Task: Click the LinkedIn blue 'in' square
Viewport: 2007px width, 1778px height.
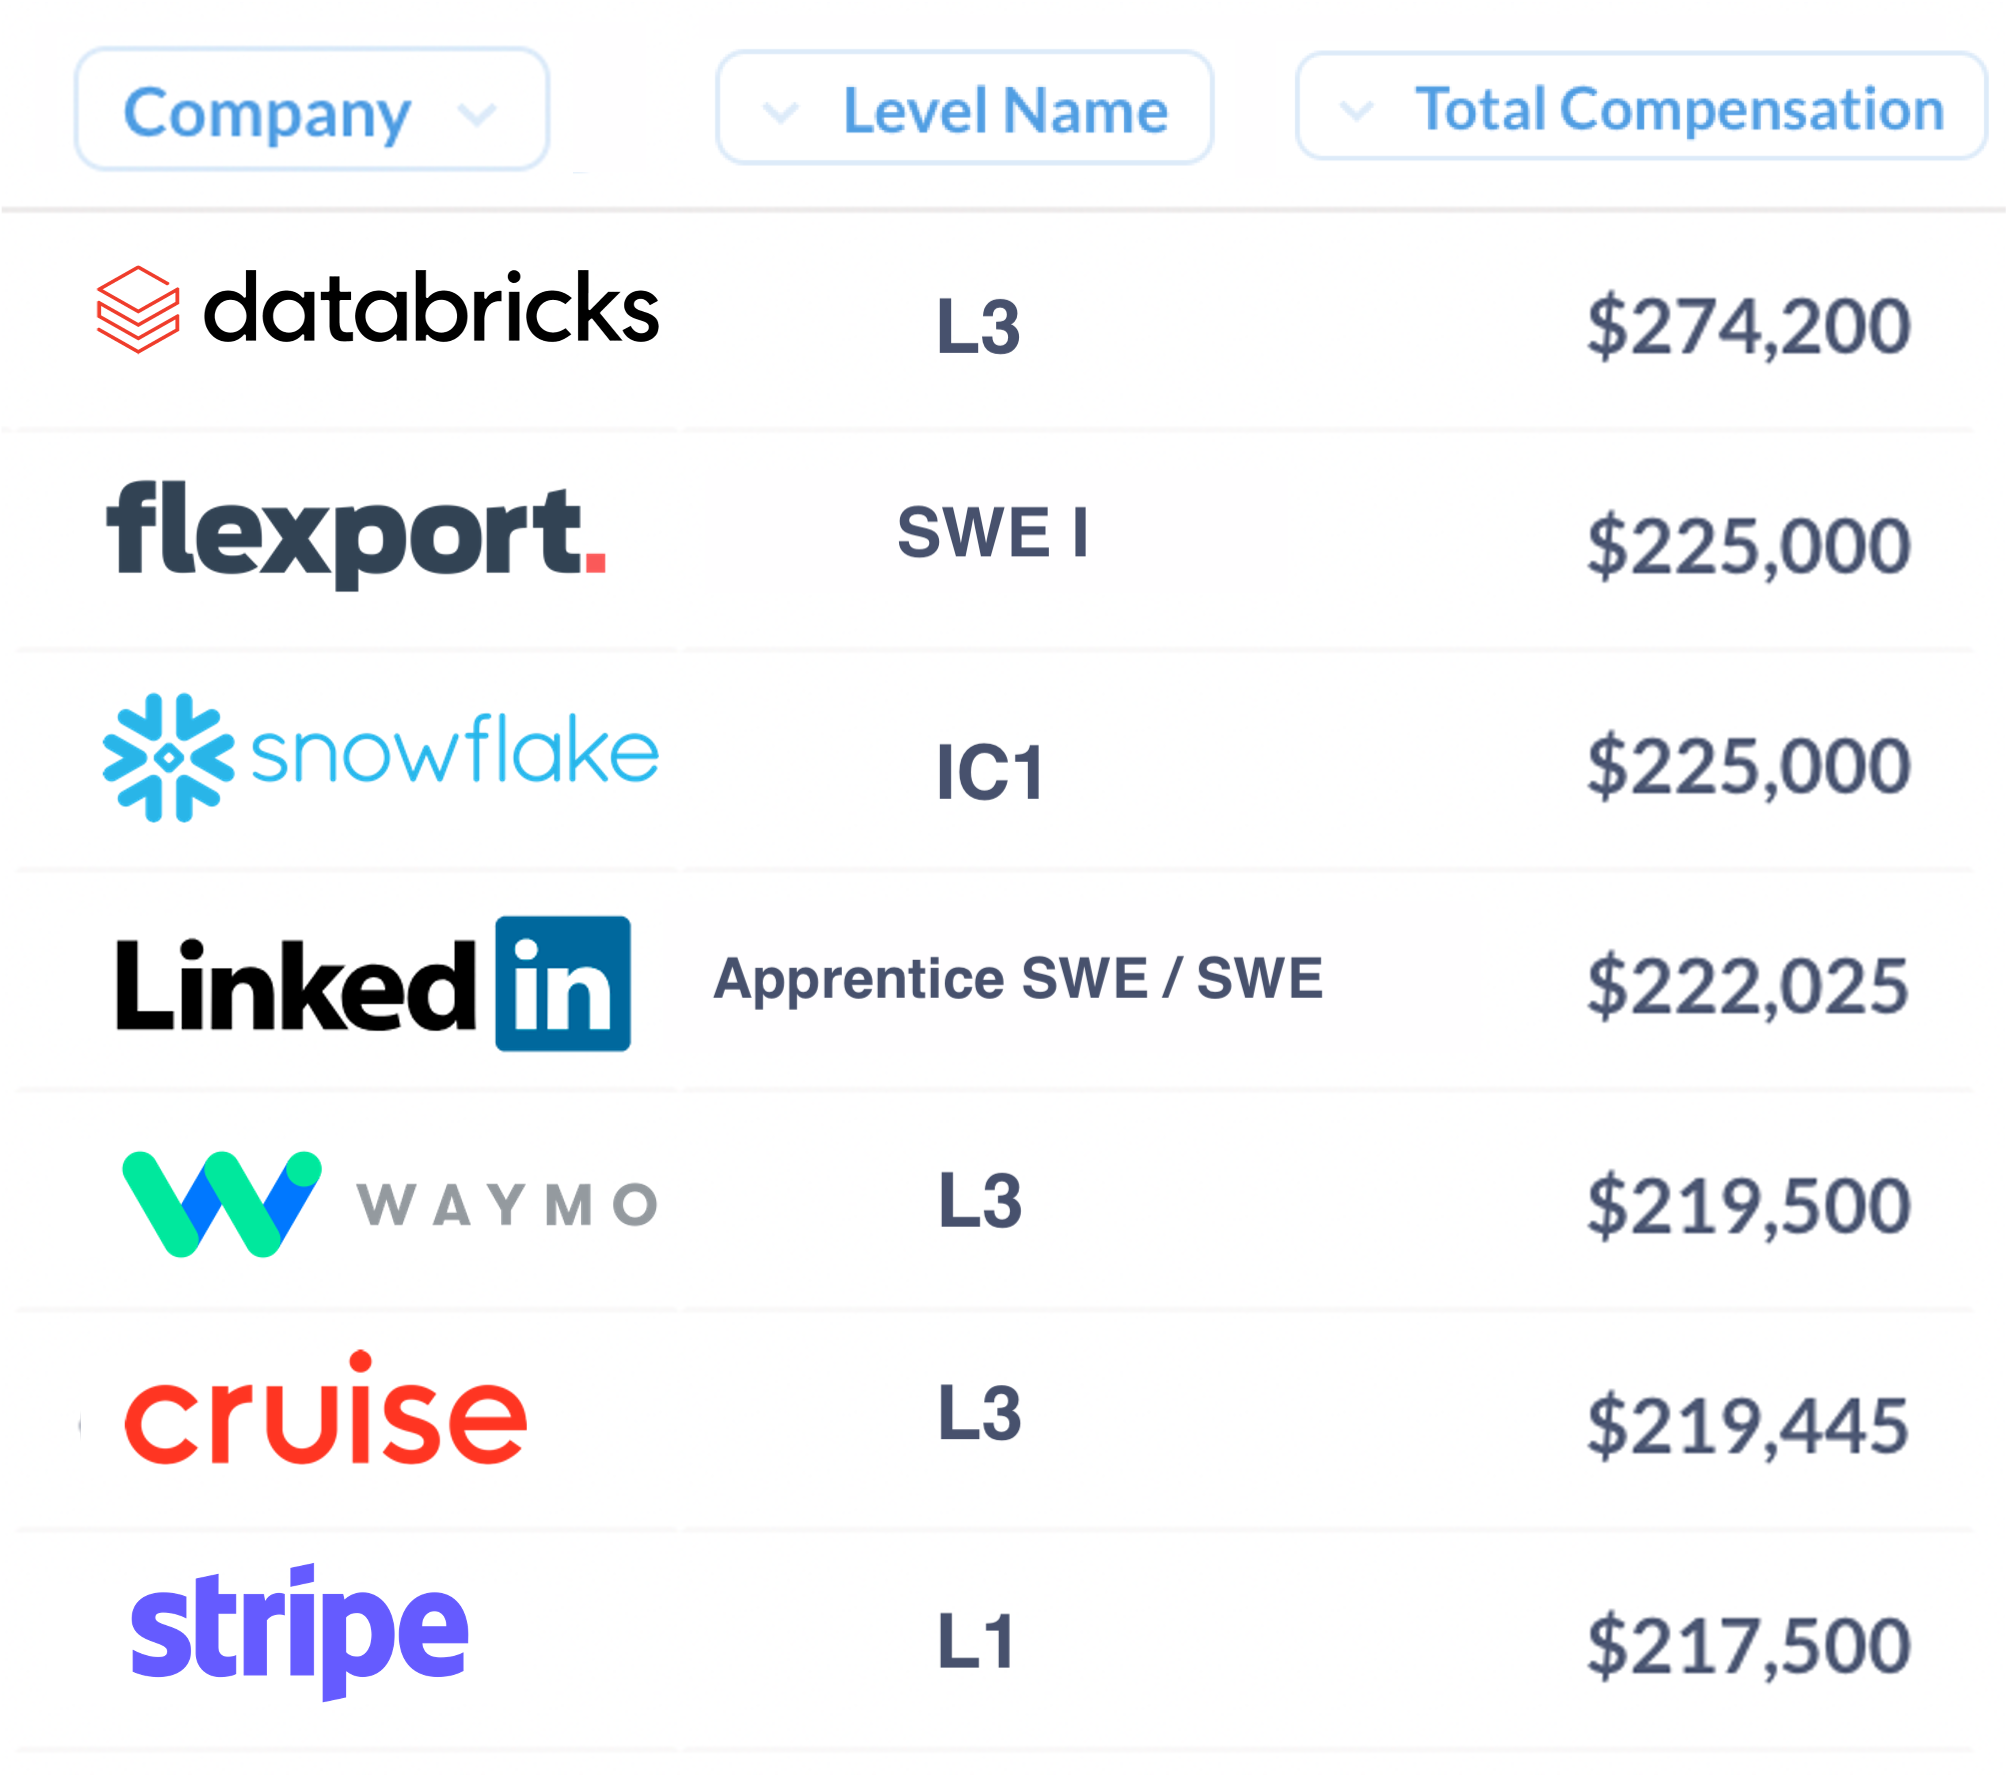Action: 563,984
